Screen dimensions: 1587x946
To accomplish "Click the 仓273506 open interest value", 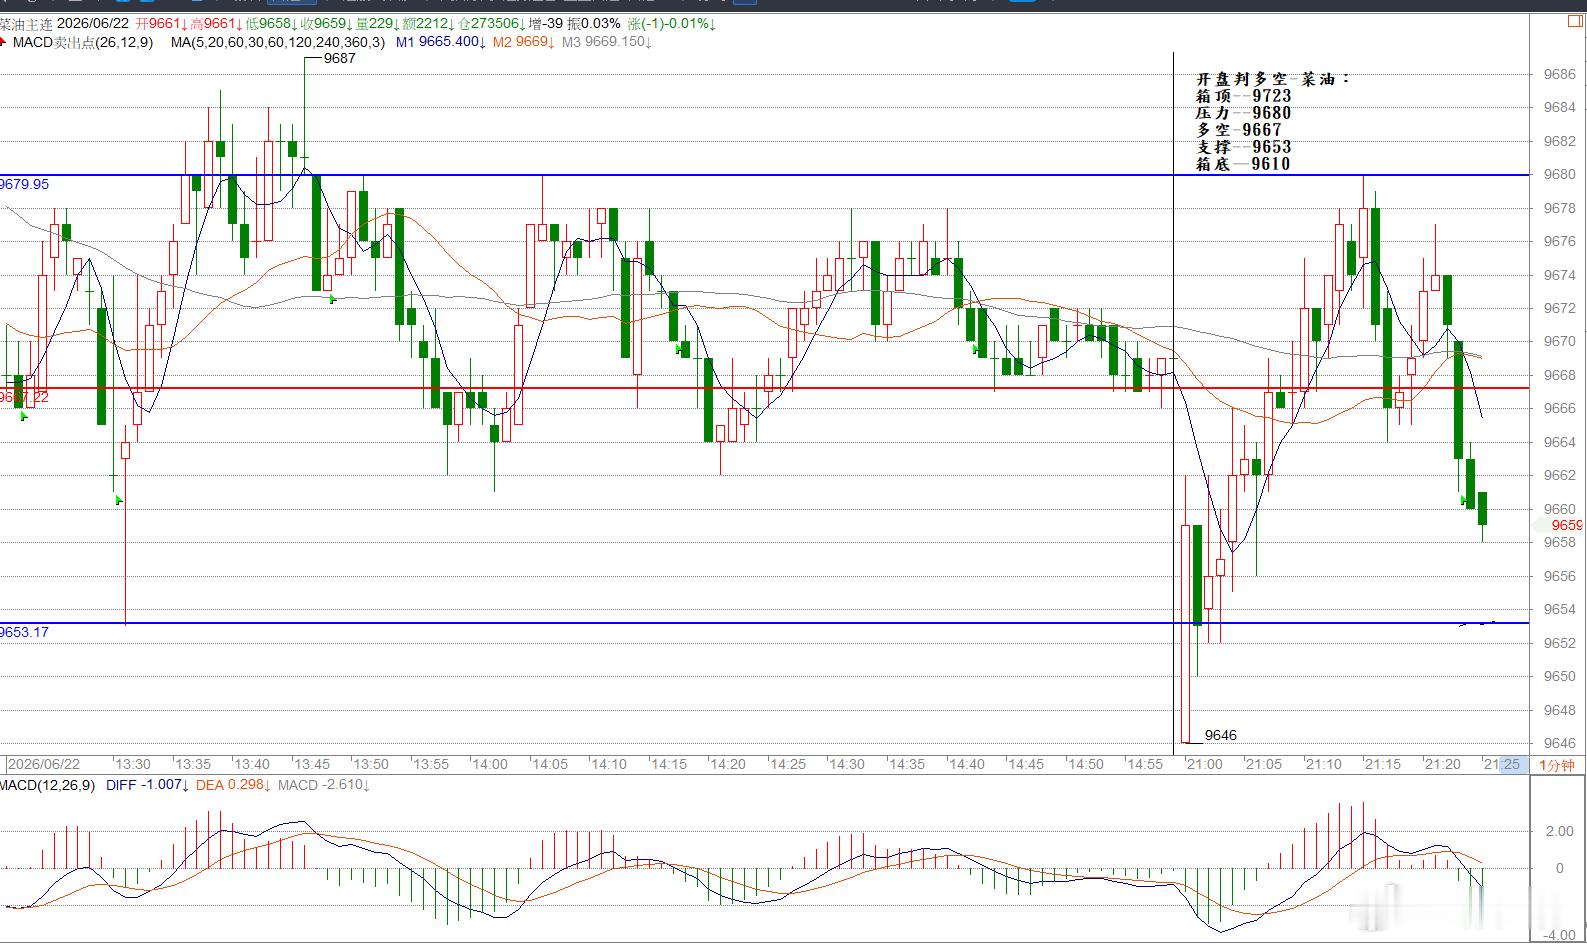I will pyautogui.click(x=493, y=23).
